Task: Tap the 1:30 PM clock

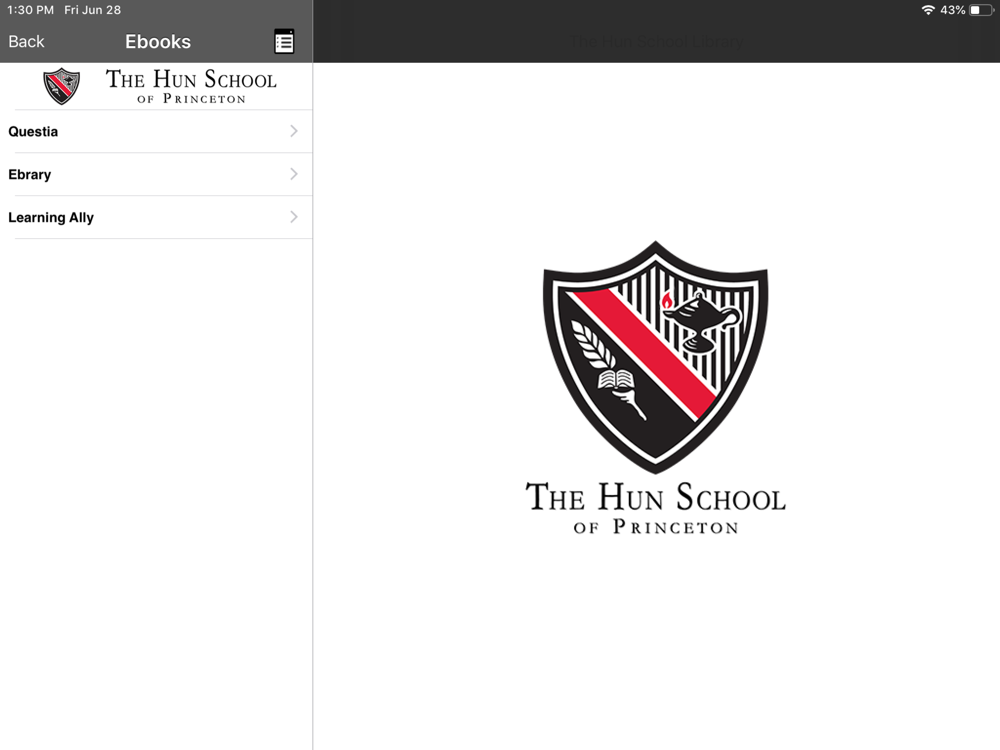Action: click(30, 10)
